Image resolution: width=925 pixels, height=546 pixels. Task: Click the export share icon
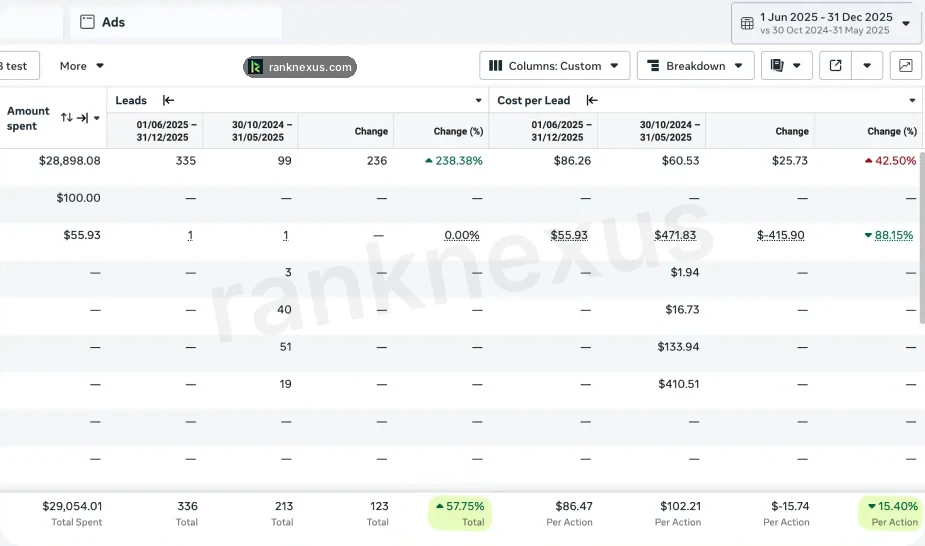(x=835, y=65)
